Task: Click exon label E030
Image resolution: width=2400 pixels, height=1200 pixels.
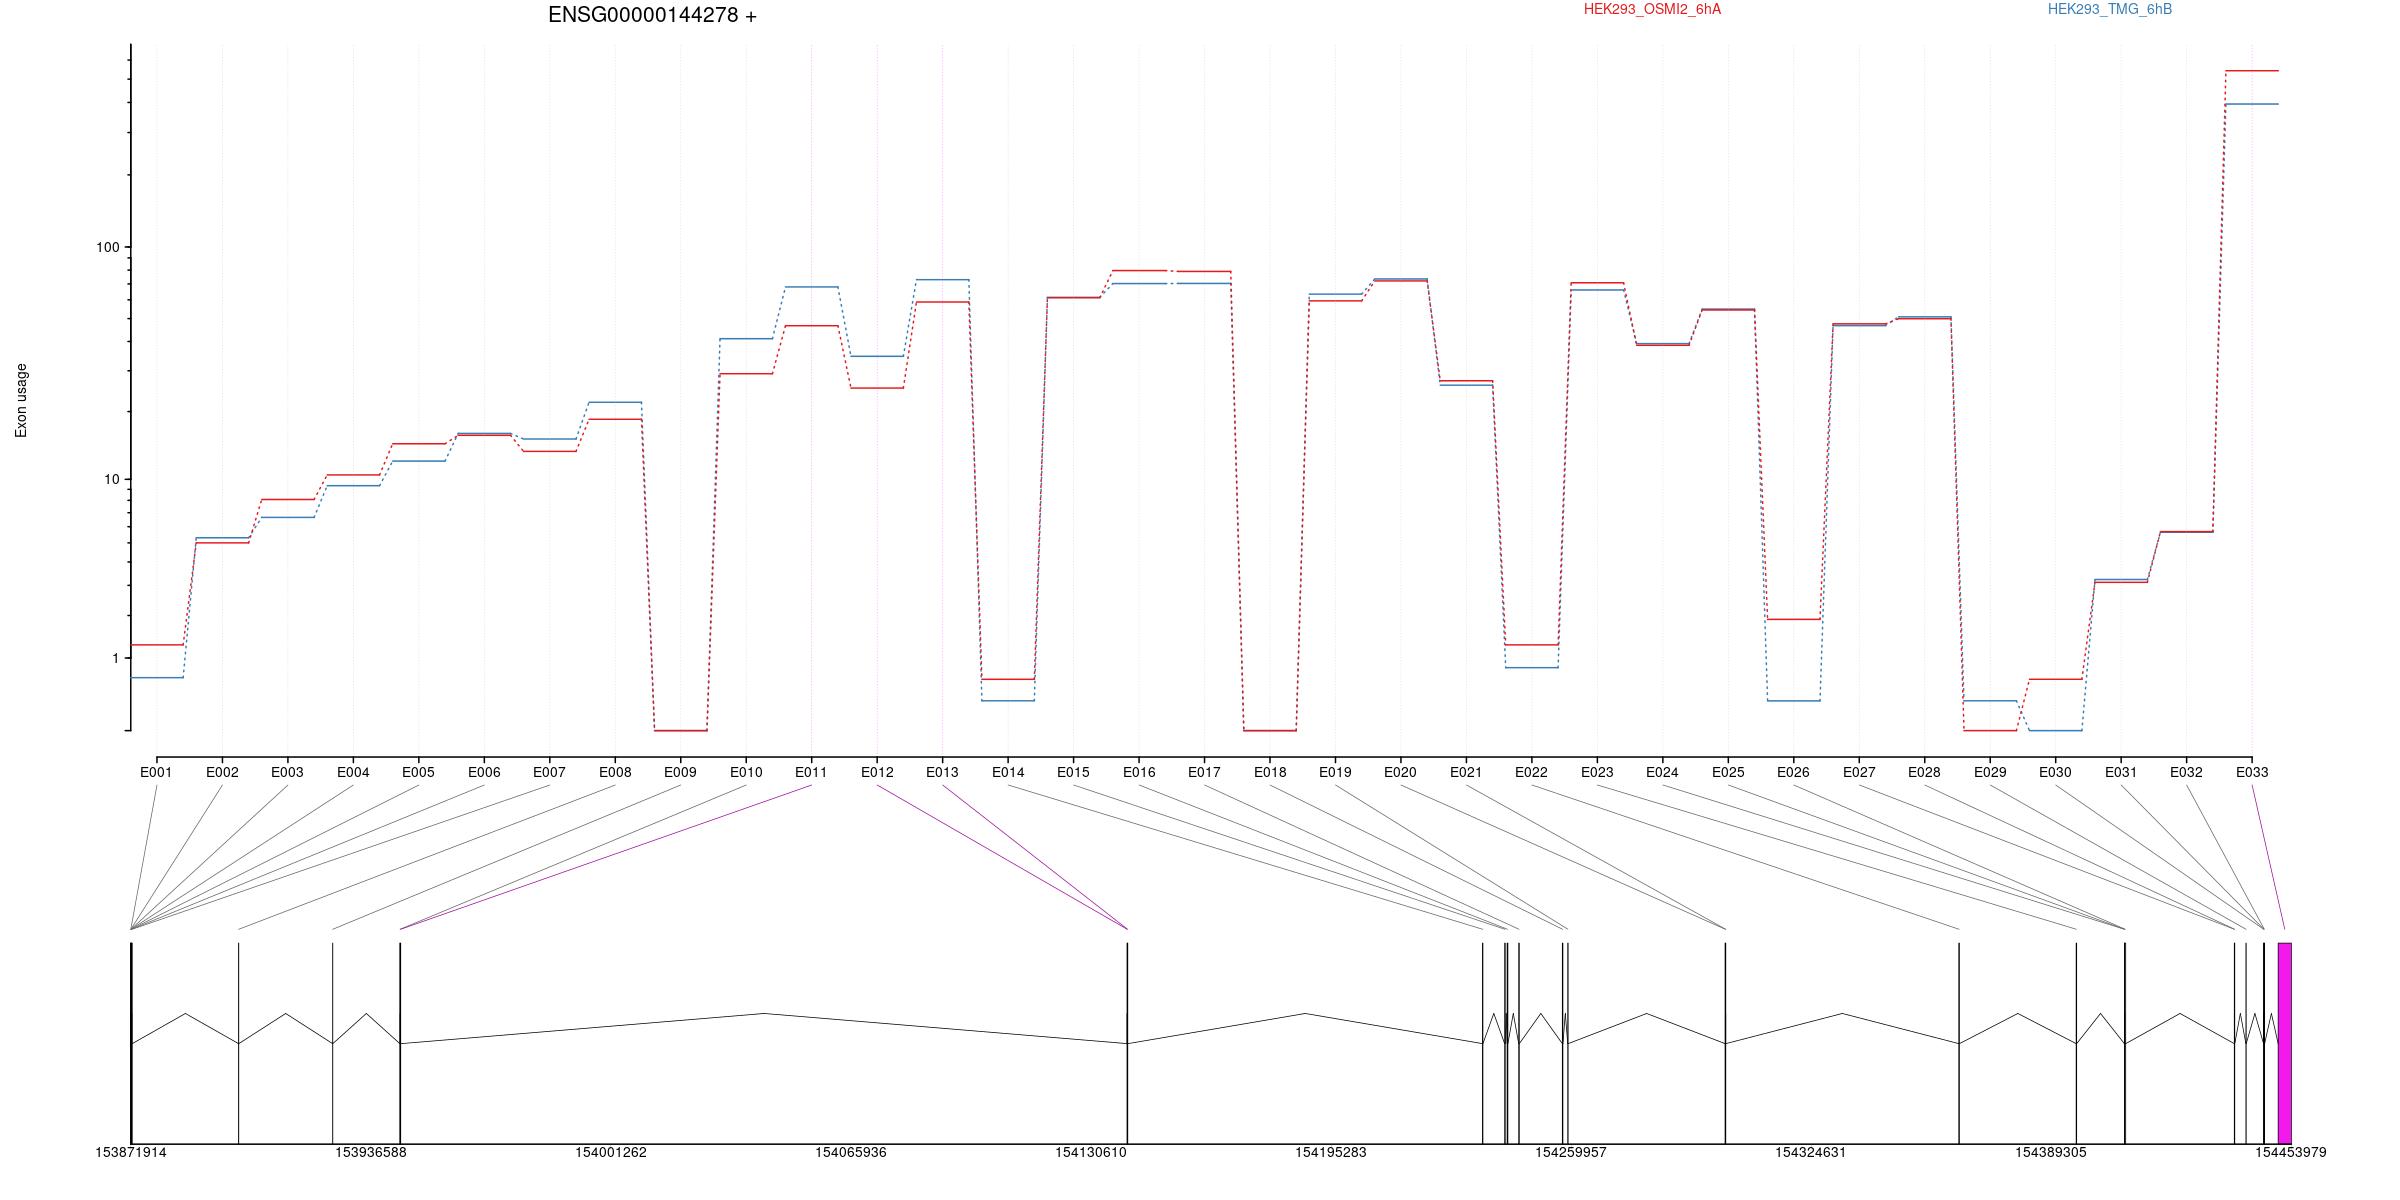Action: [2055, 772]
